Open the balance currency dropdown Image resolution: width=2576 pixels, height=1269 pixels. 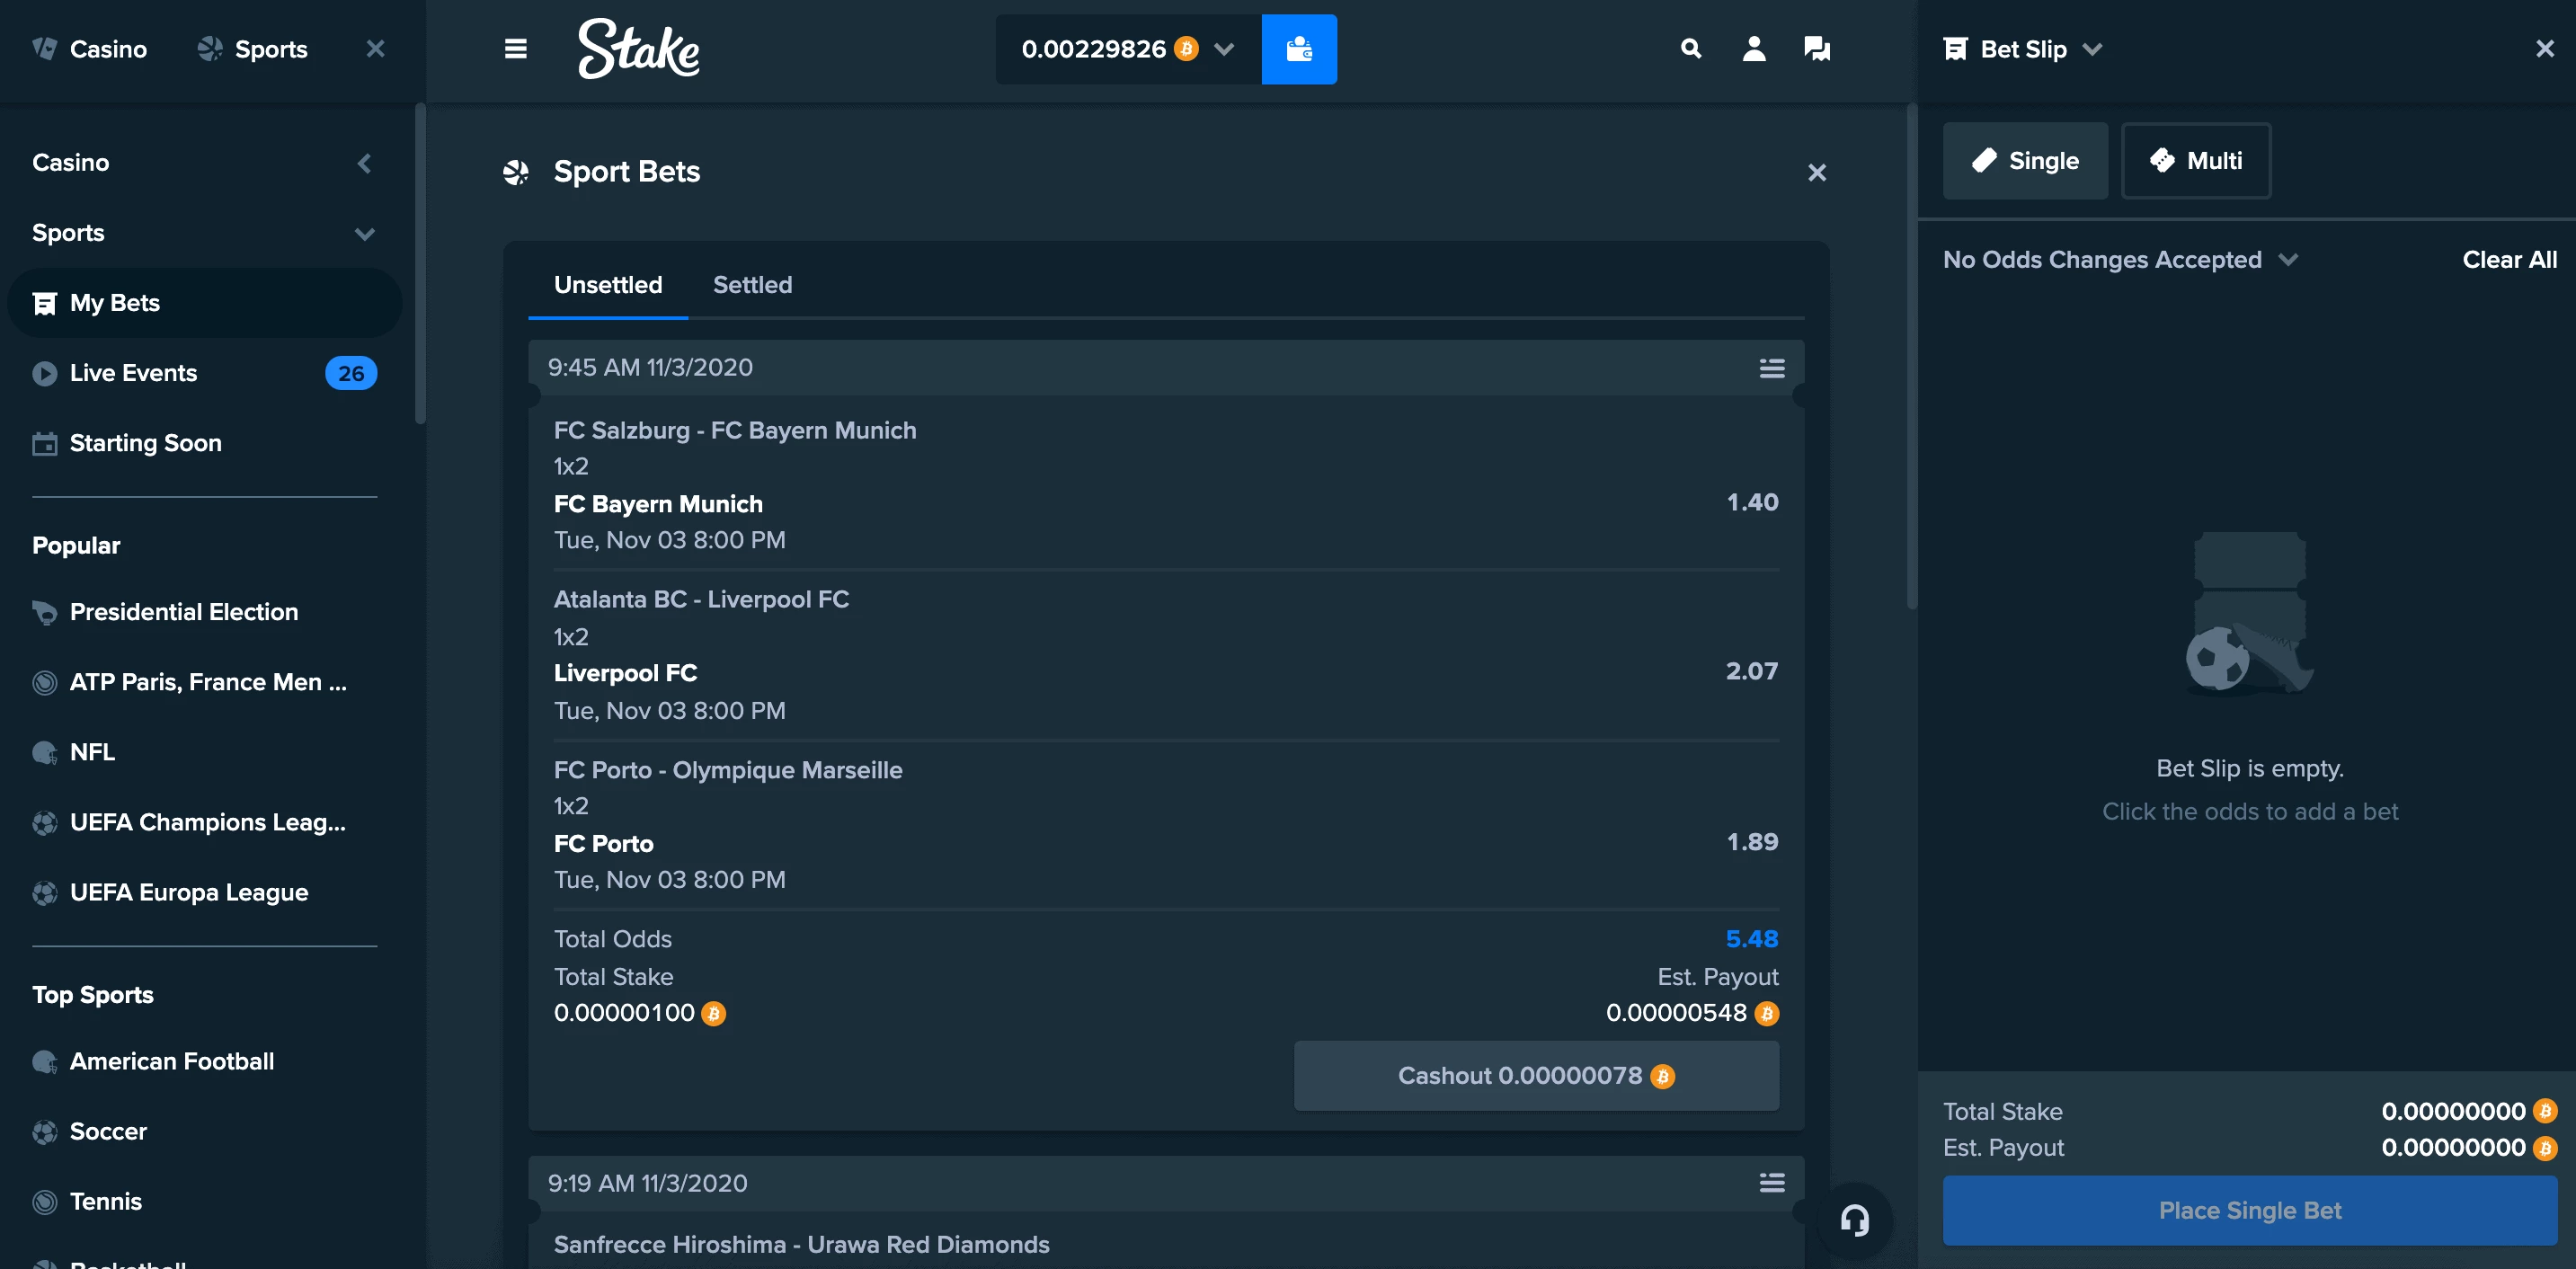(x=1224, y=49)
